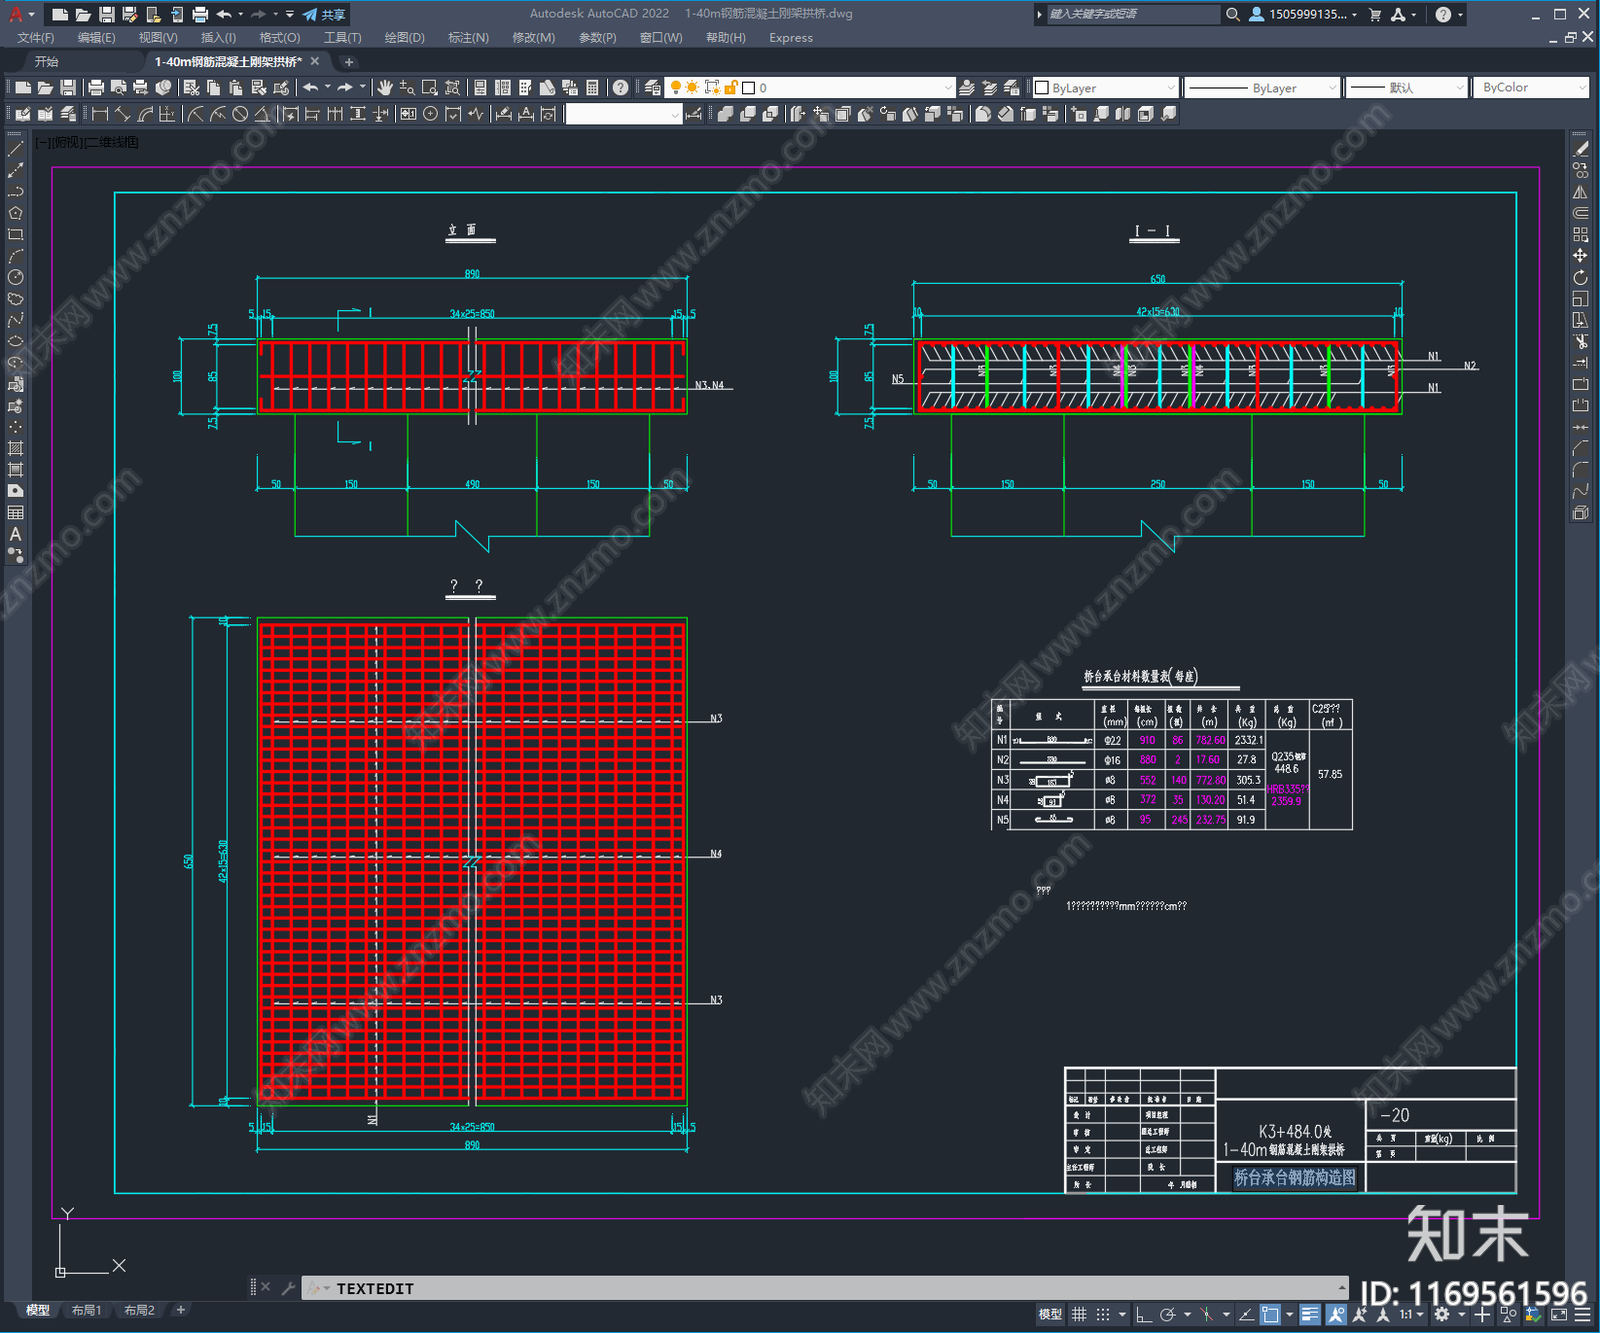Open the Express menu
This screenshot has height=1333, width=1600.
pyautogui.click(x=790, y=38)
